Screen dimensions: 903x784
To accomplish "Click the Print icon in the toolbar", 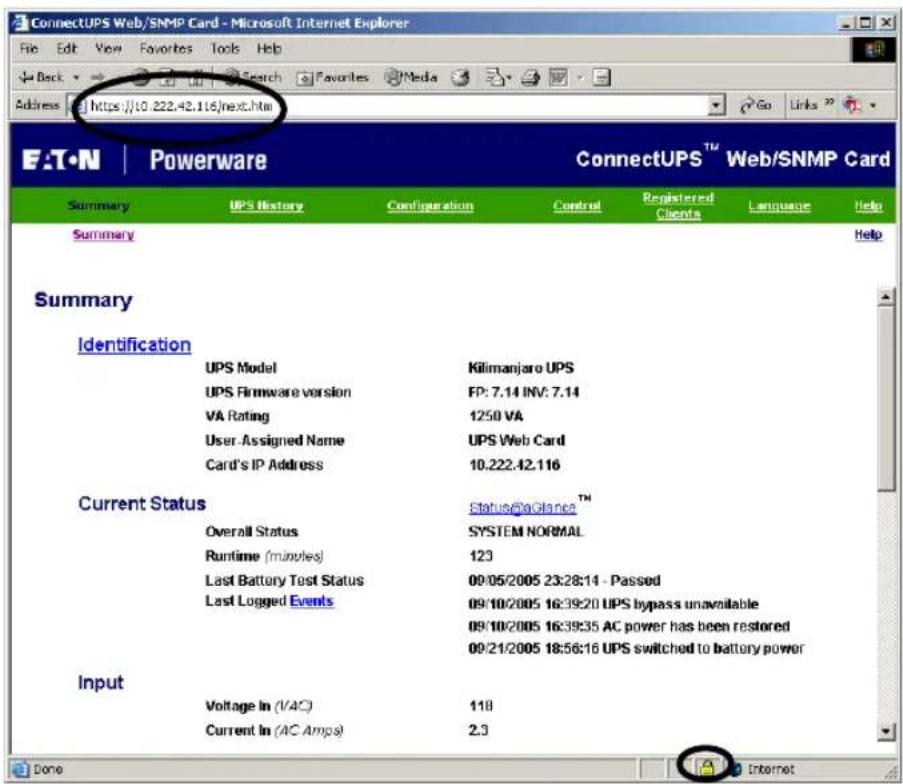I will point(530,77).
